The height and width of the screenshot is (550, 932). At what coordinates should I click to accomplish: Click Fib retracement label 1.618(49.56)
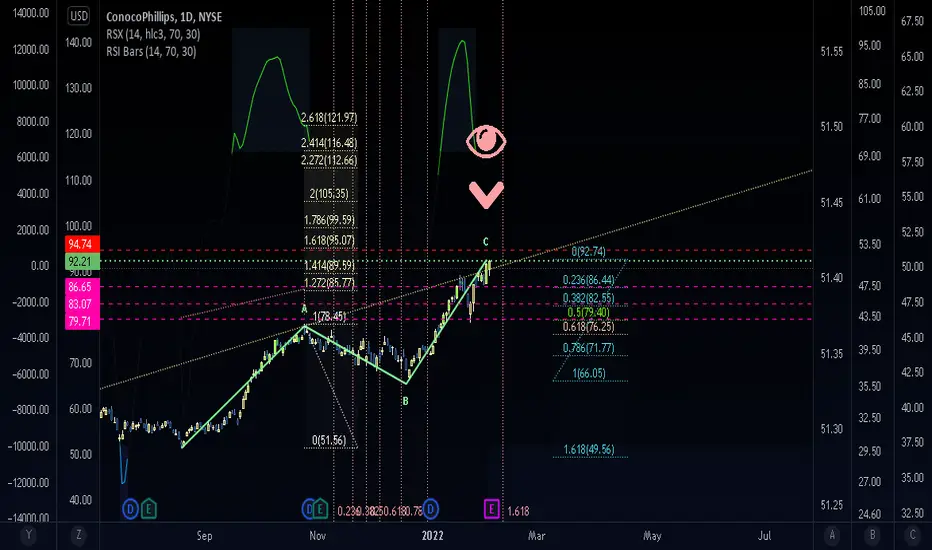588,449
